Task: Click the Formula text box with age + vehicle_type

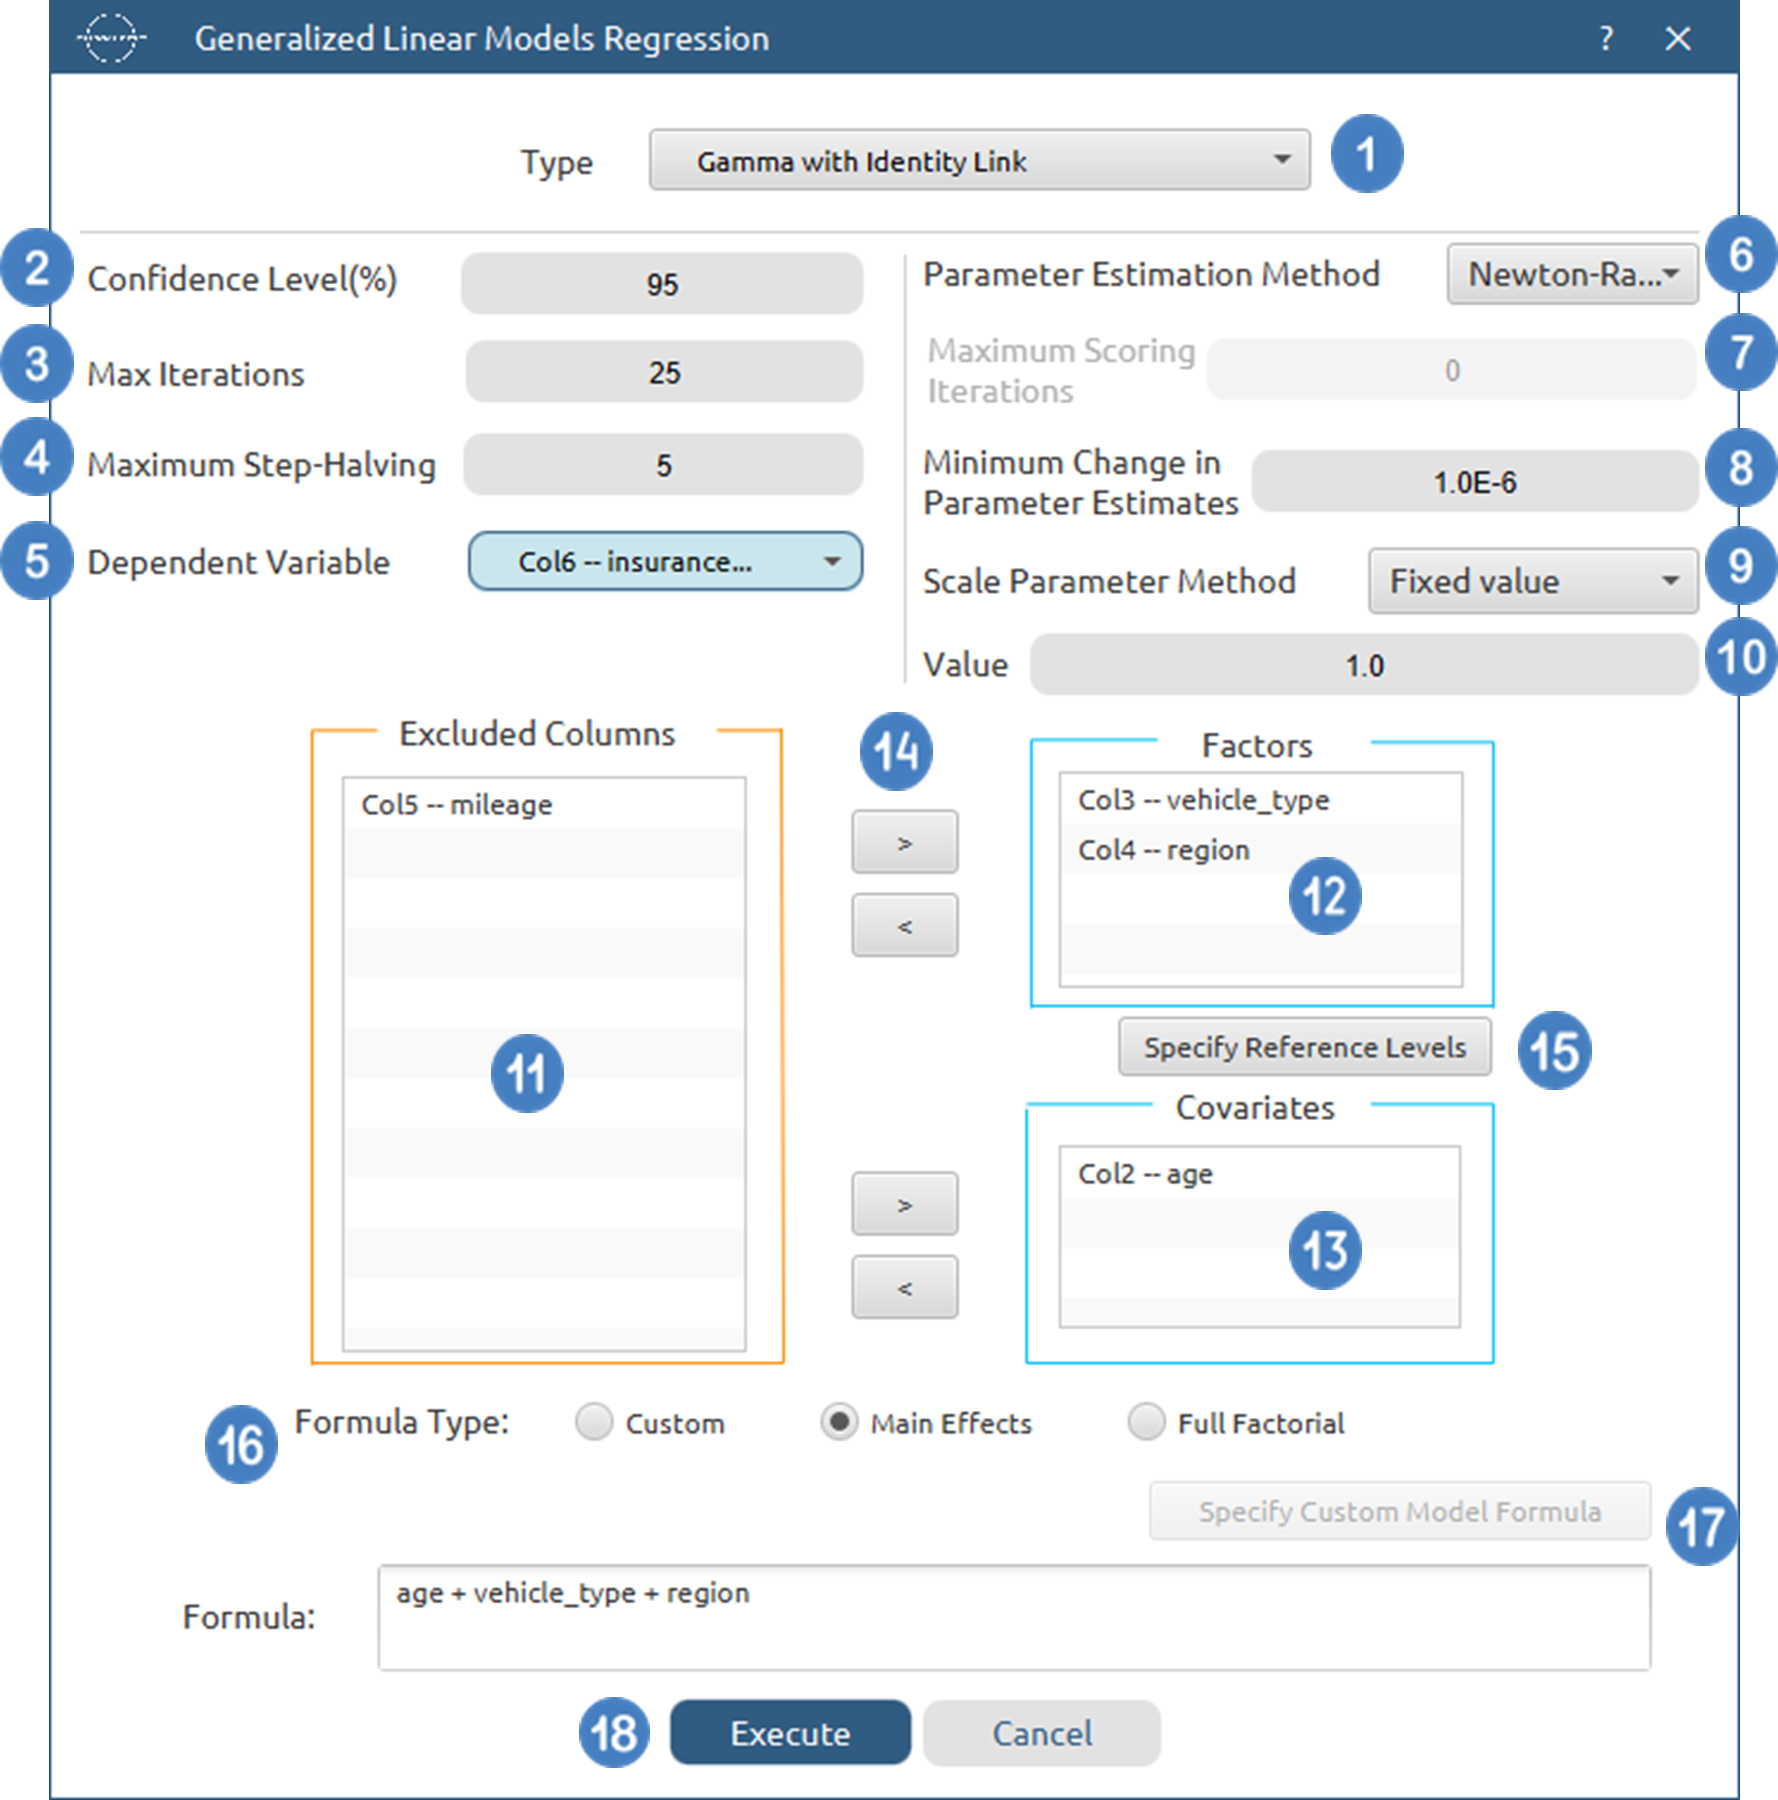Action: pos(1014,1617)
